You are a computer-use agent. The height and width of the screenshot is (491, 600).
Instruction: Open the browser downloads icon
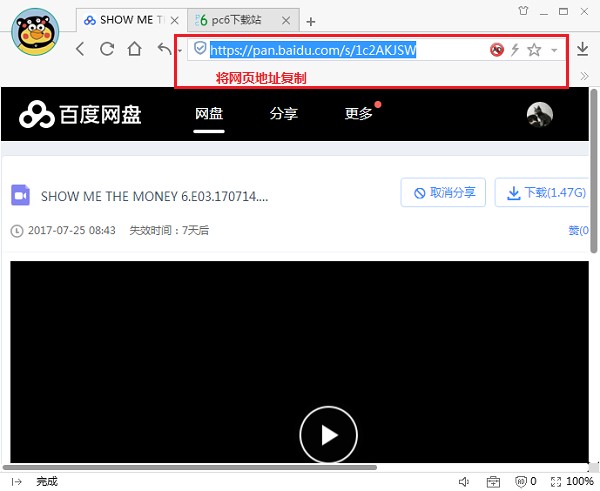[582, 49]
